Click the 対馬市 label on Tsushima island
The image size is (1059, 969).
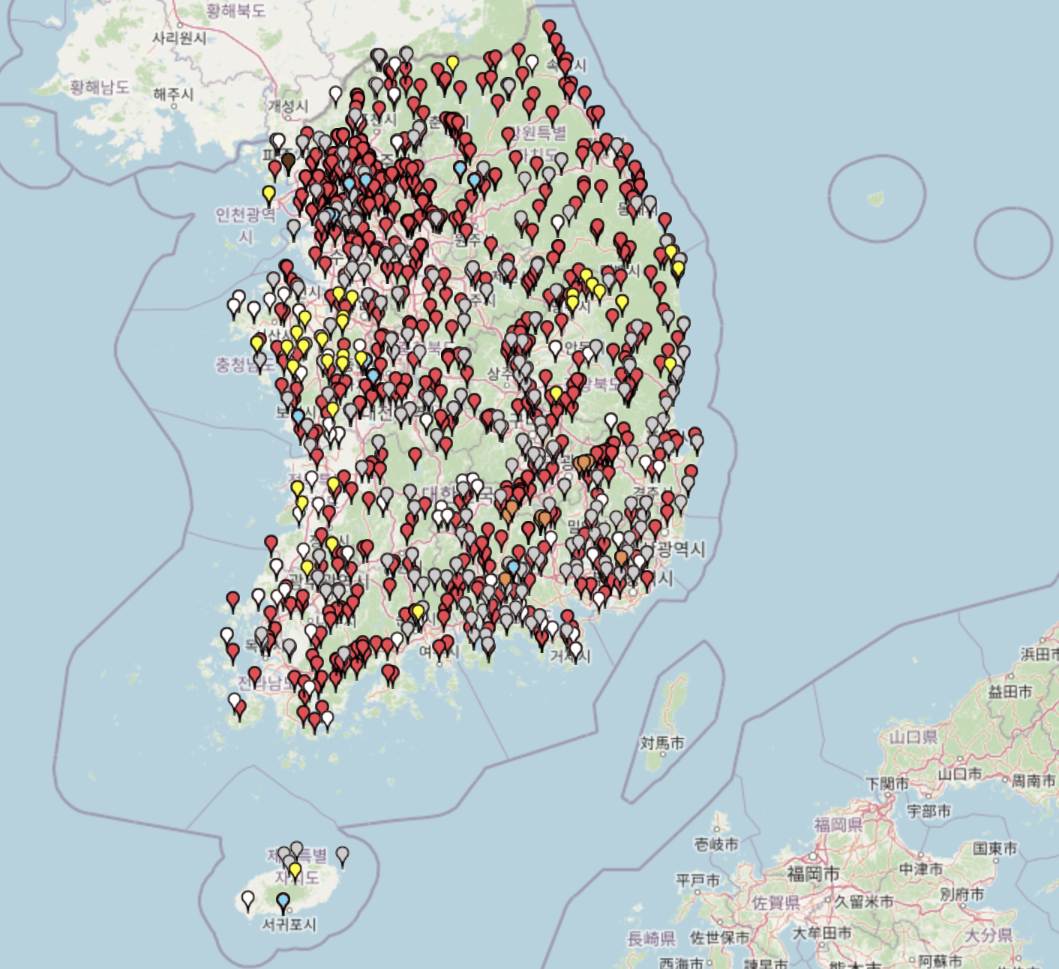point(663,743)
